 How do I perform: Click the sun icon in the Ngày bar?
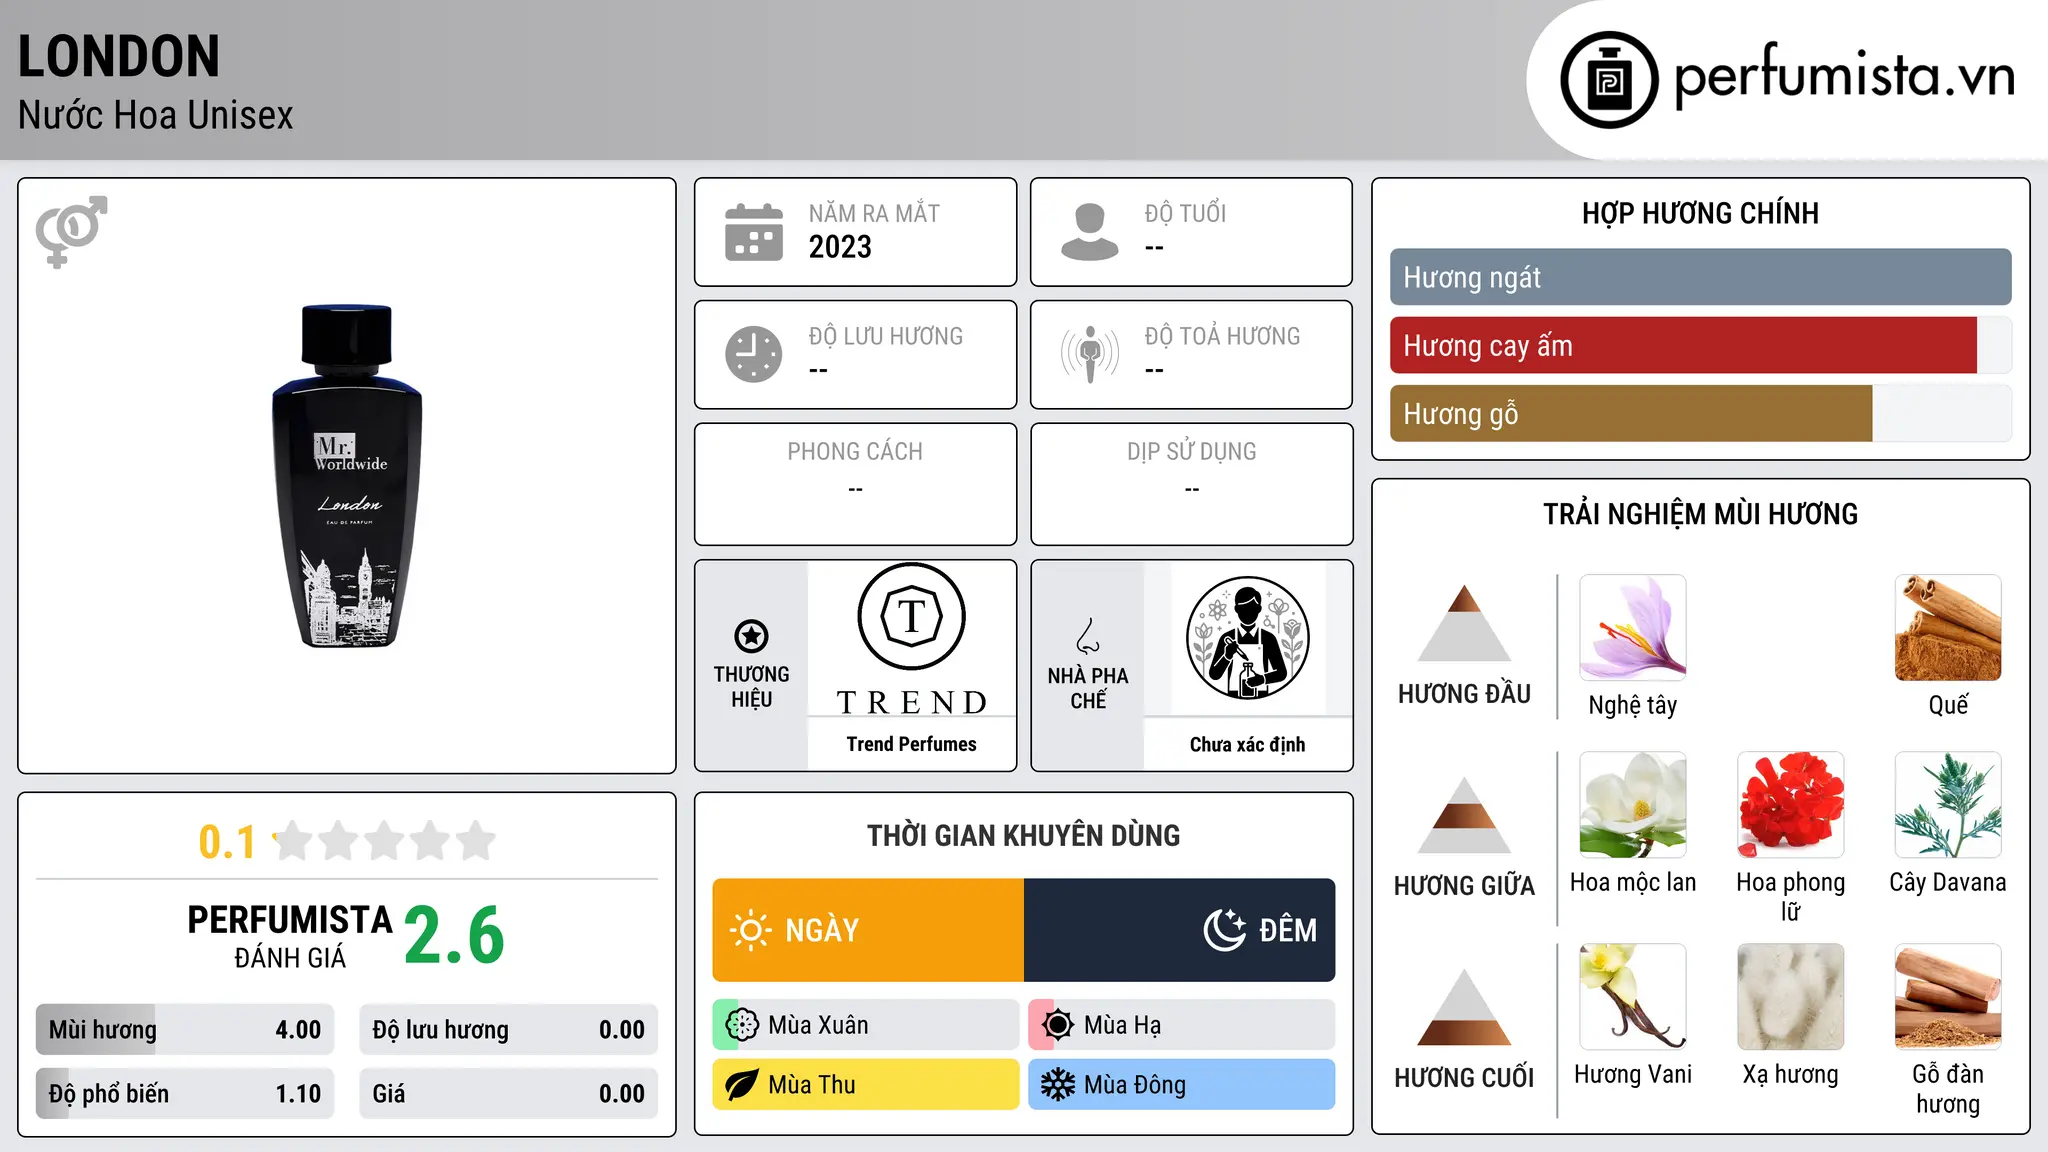(x=750, y=930)
